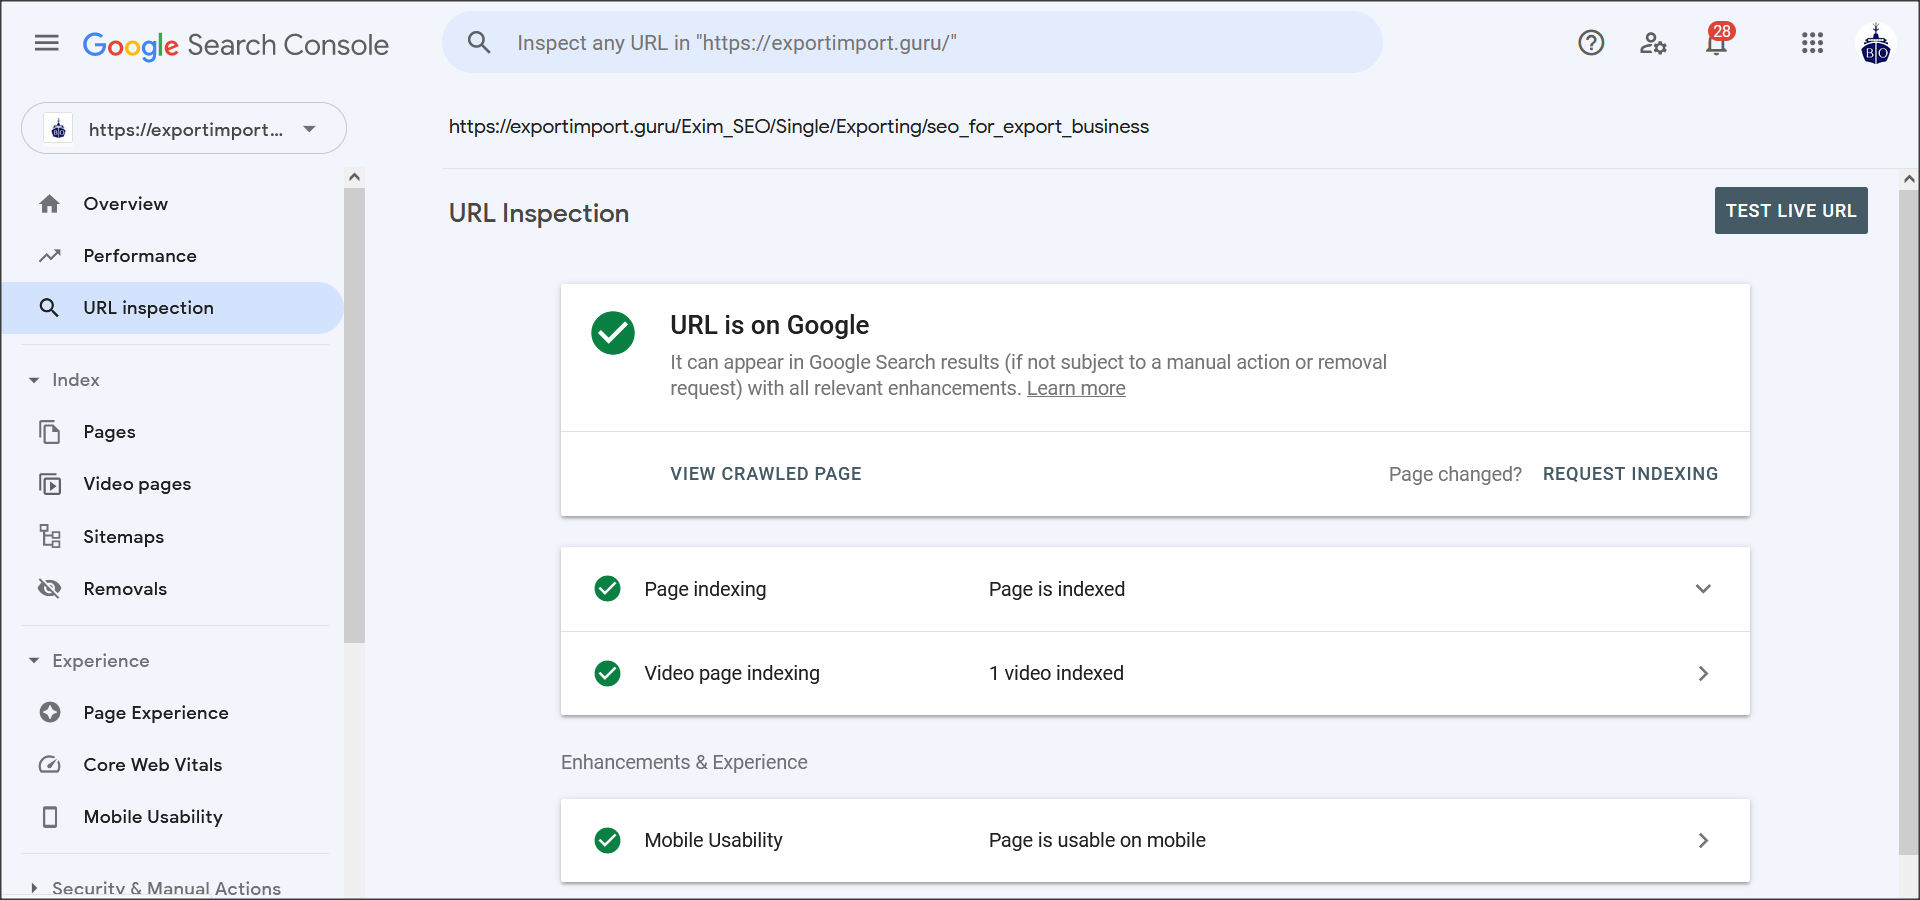This screenshot has width=1920, height=900.
Task: Click the main page vertical scrollbar
Action: 1909,522
